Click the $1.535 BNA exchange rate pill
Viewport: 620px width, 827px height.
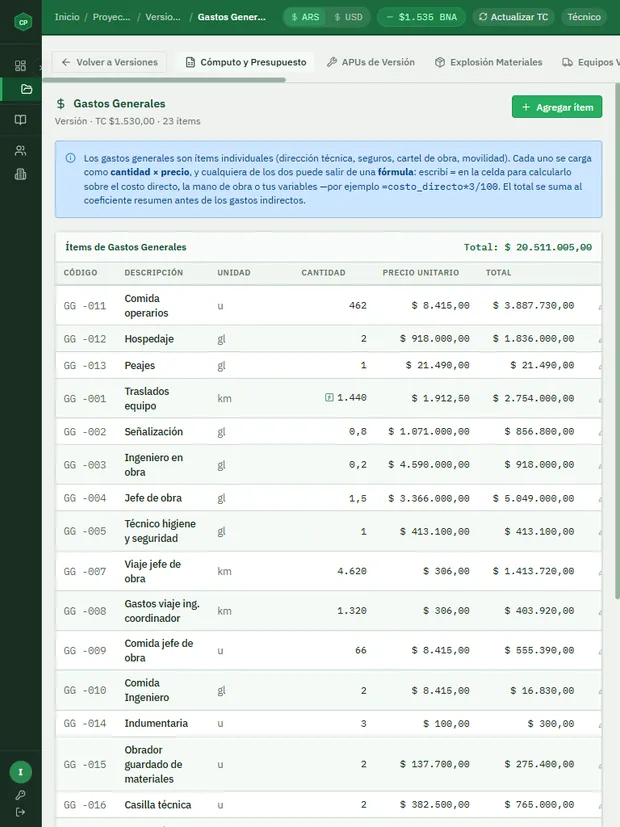[421, 17]
